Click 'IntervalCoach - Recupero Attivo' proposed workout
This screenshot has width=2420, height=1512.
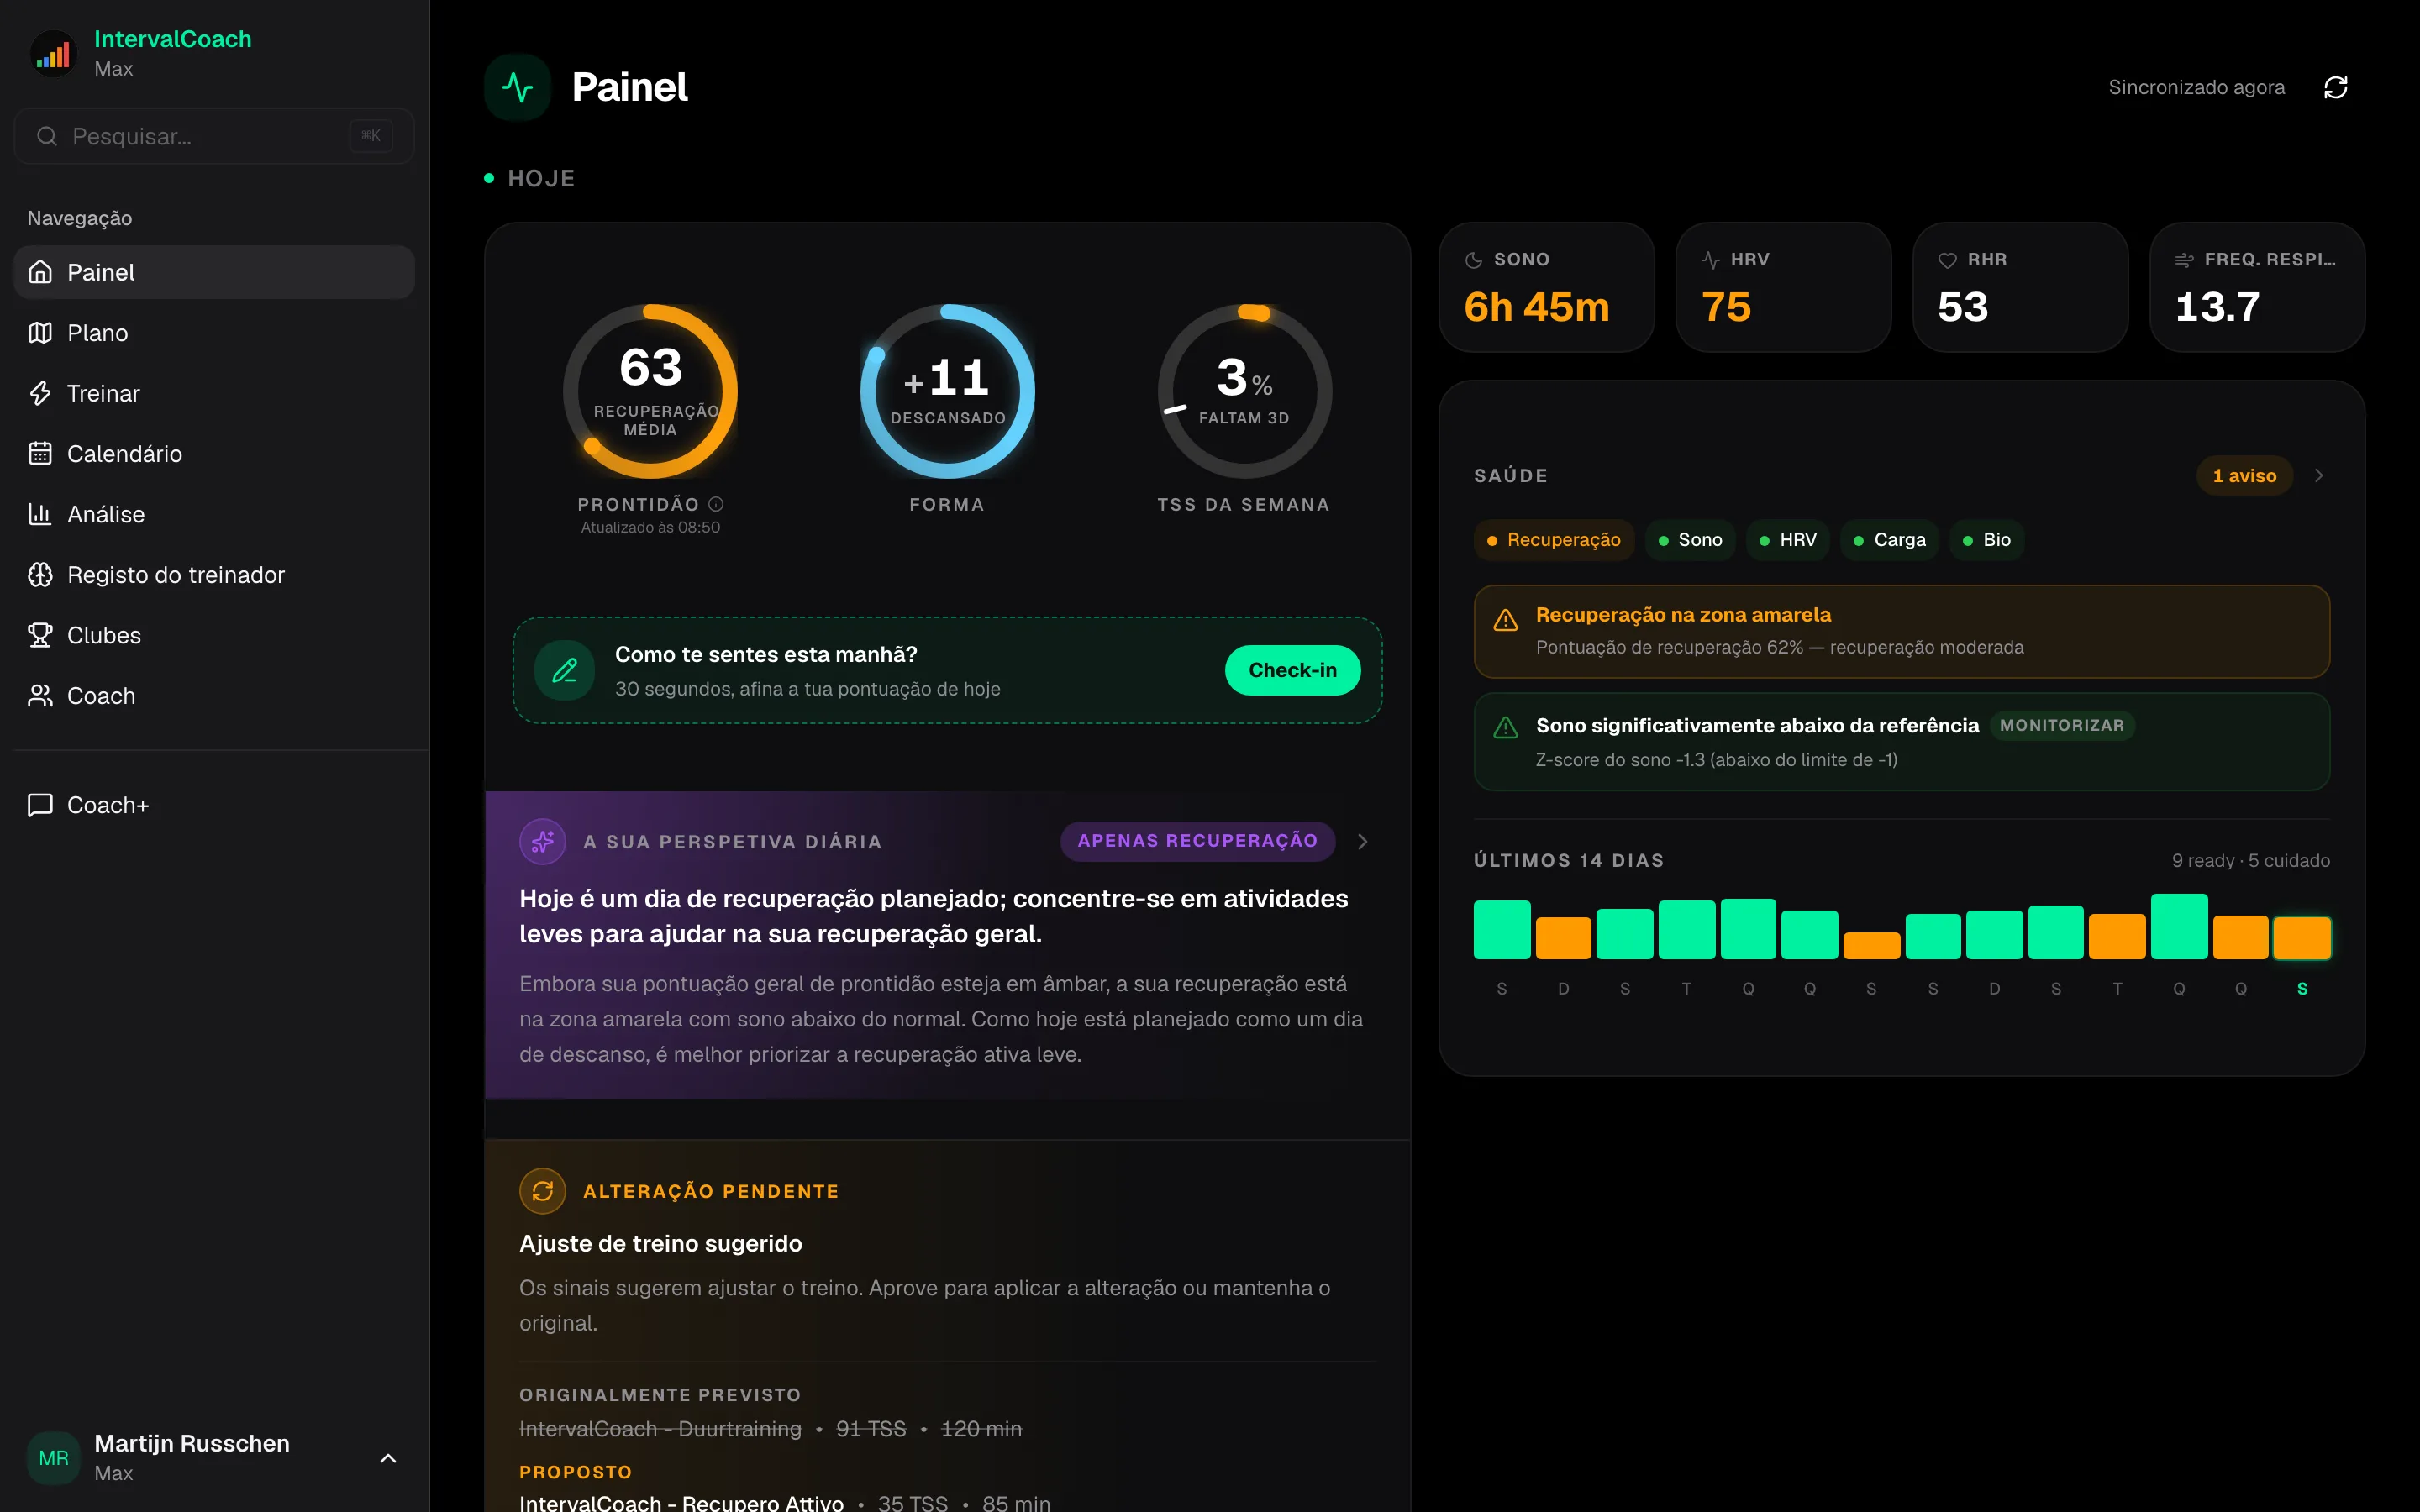coord(681,1502)
